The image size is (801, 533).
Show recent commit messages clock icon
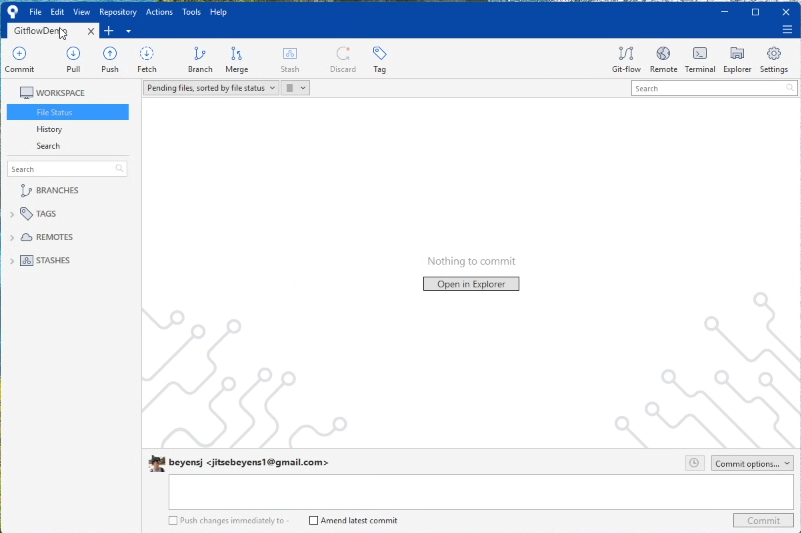(694, 463)
